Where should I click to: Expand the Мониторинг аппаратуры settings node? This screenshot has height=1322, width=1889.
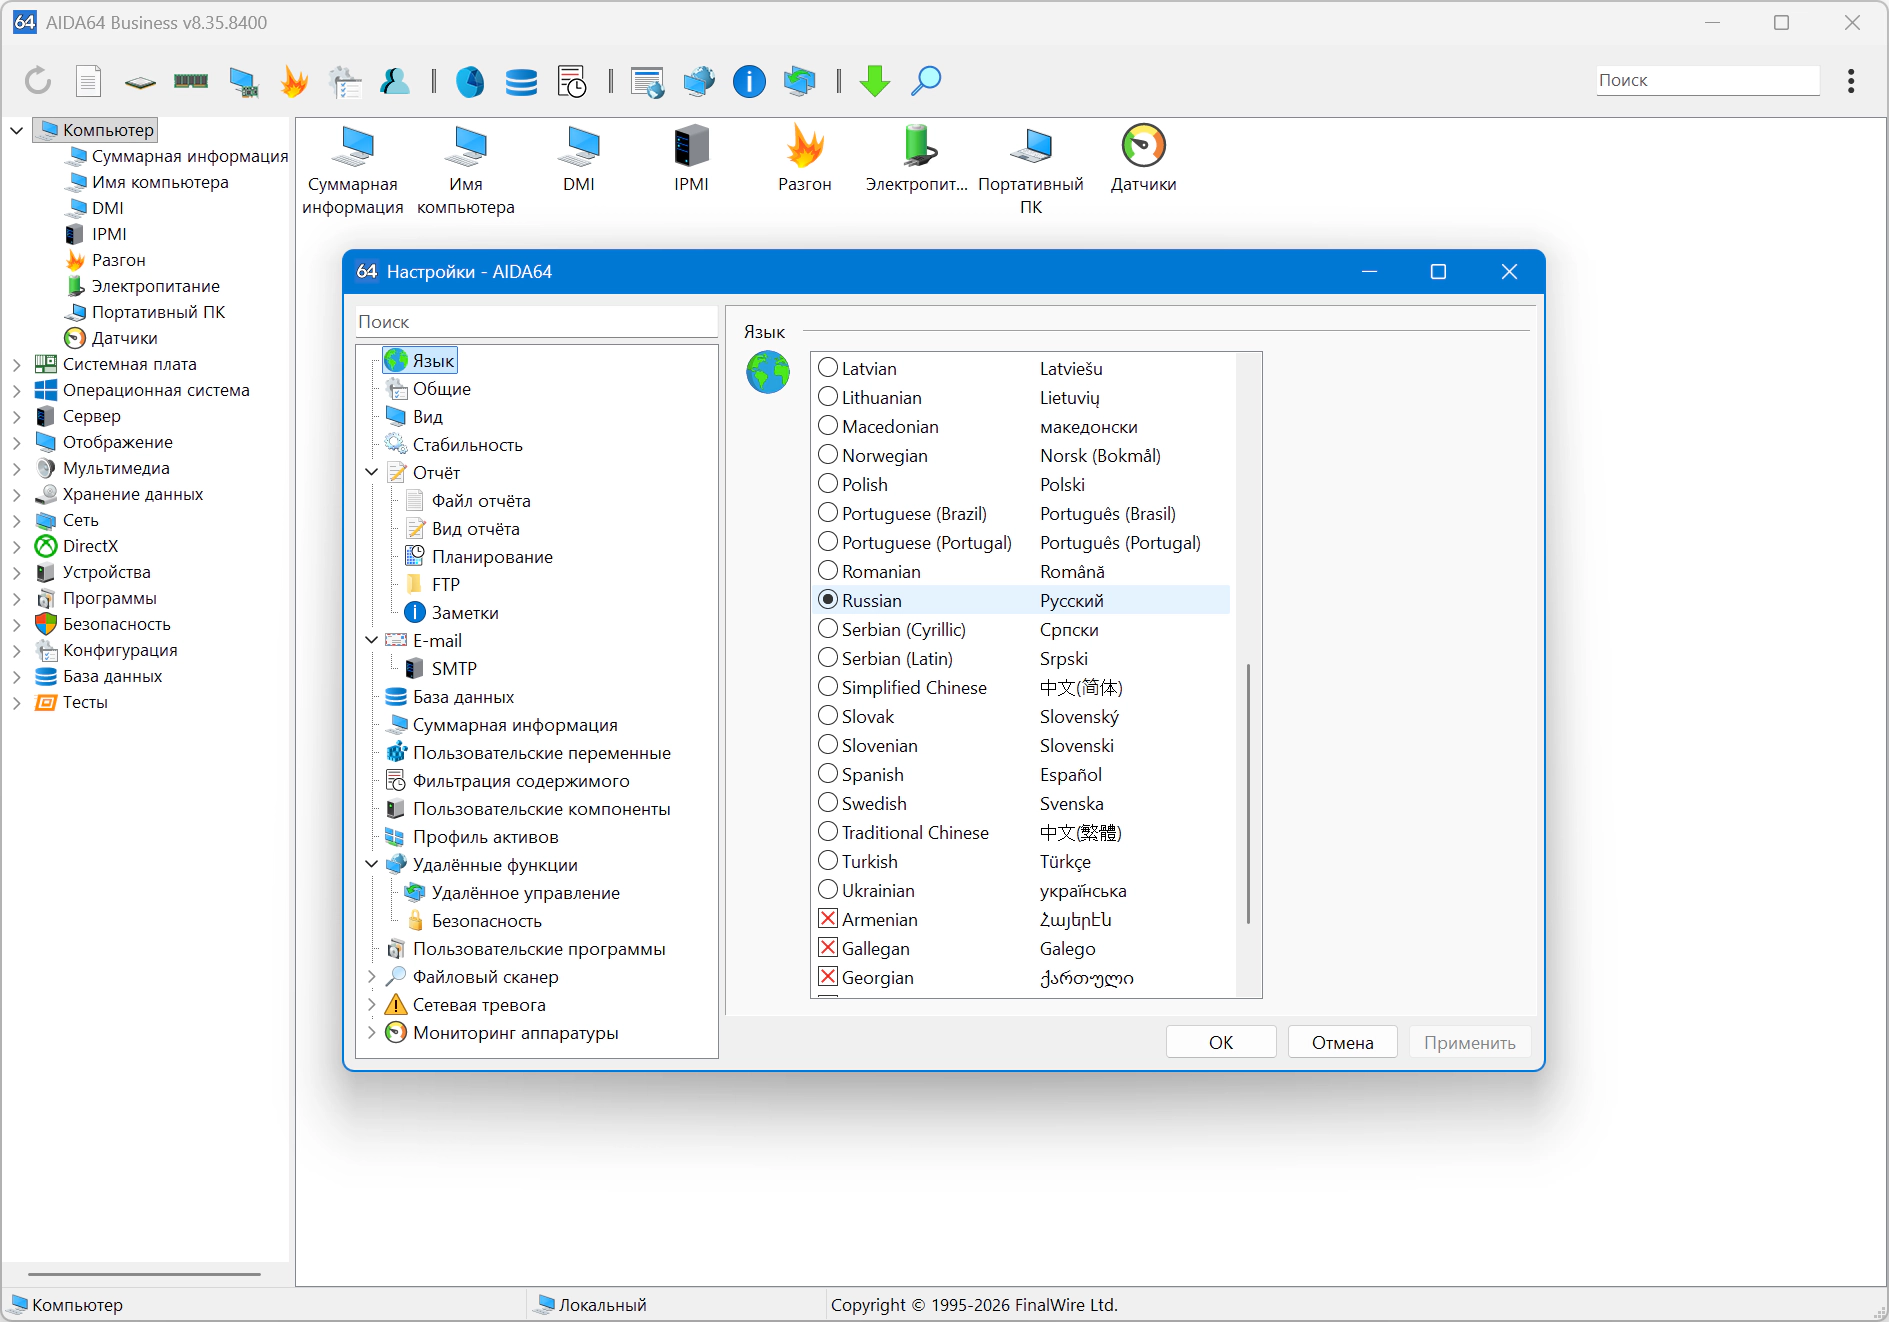tap(372, 1032)
